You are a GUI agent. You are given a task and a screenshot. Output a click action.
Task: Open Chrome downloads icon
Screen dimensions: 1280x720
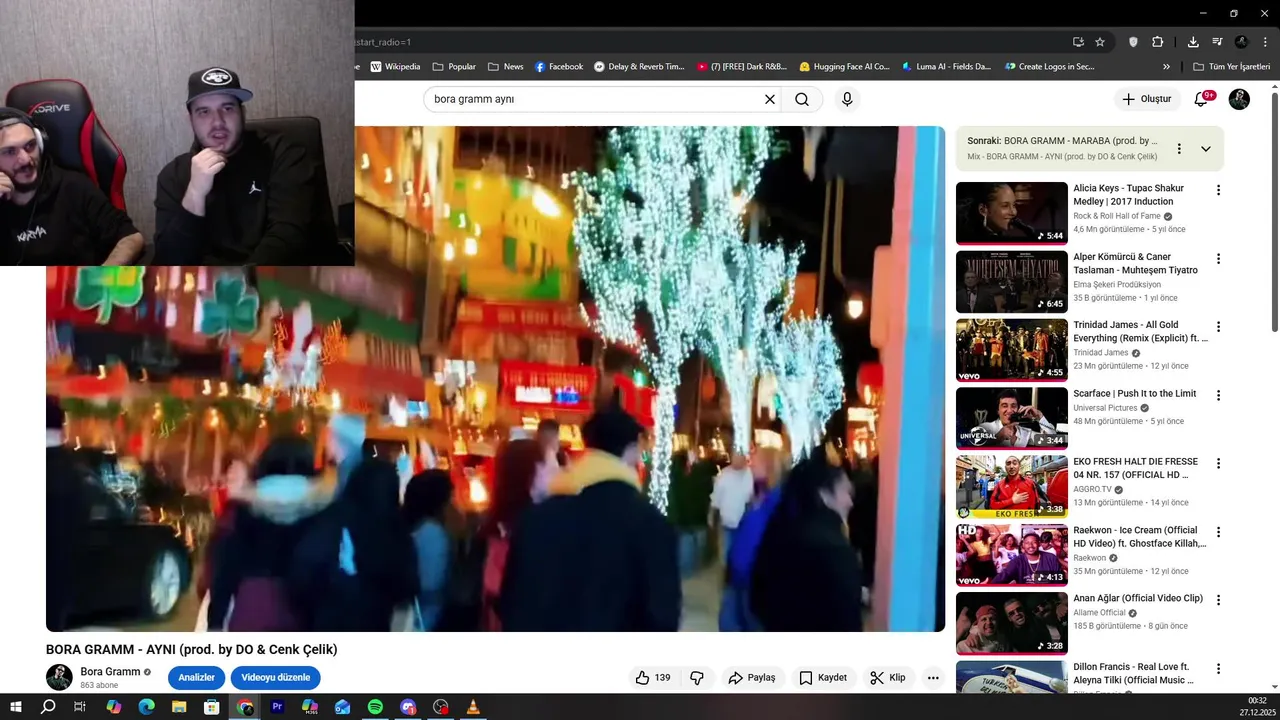1193,42
